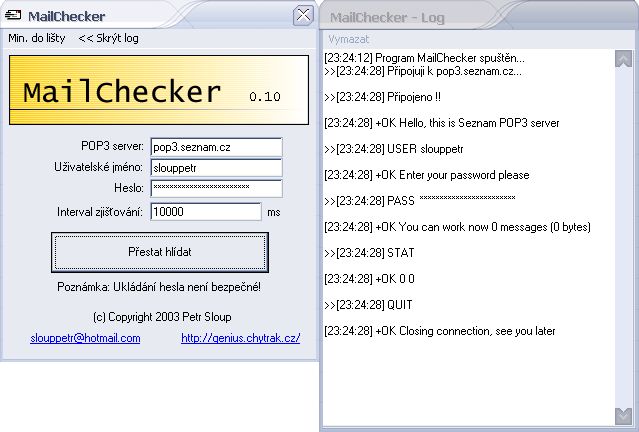Focus the Heslo password field

[x=216, y=188]
